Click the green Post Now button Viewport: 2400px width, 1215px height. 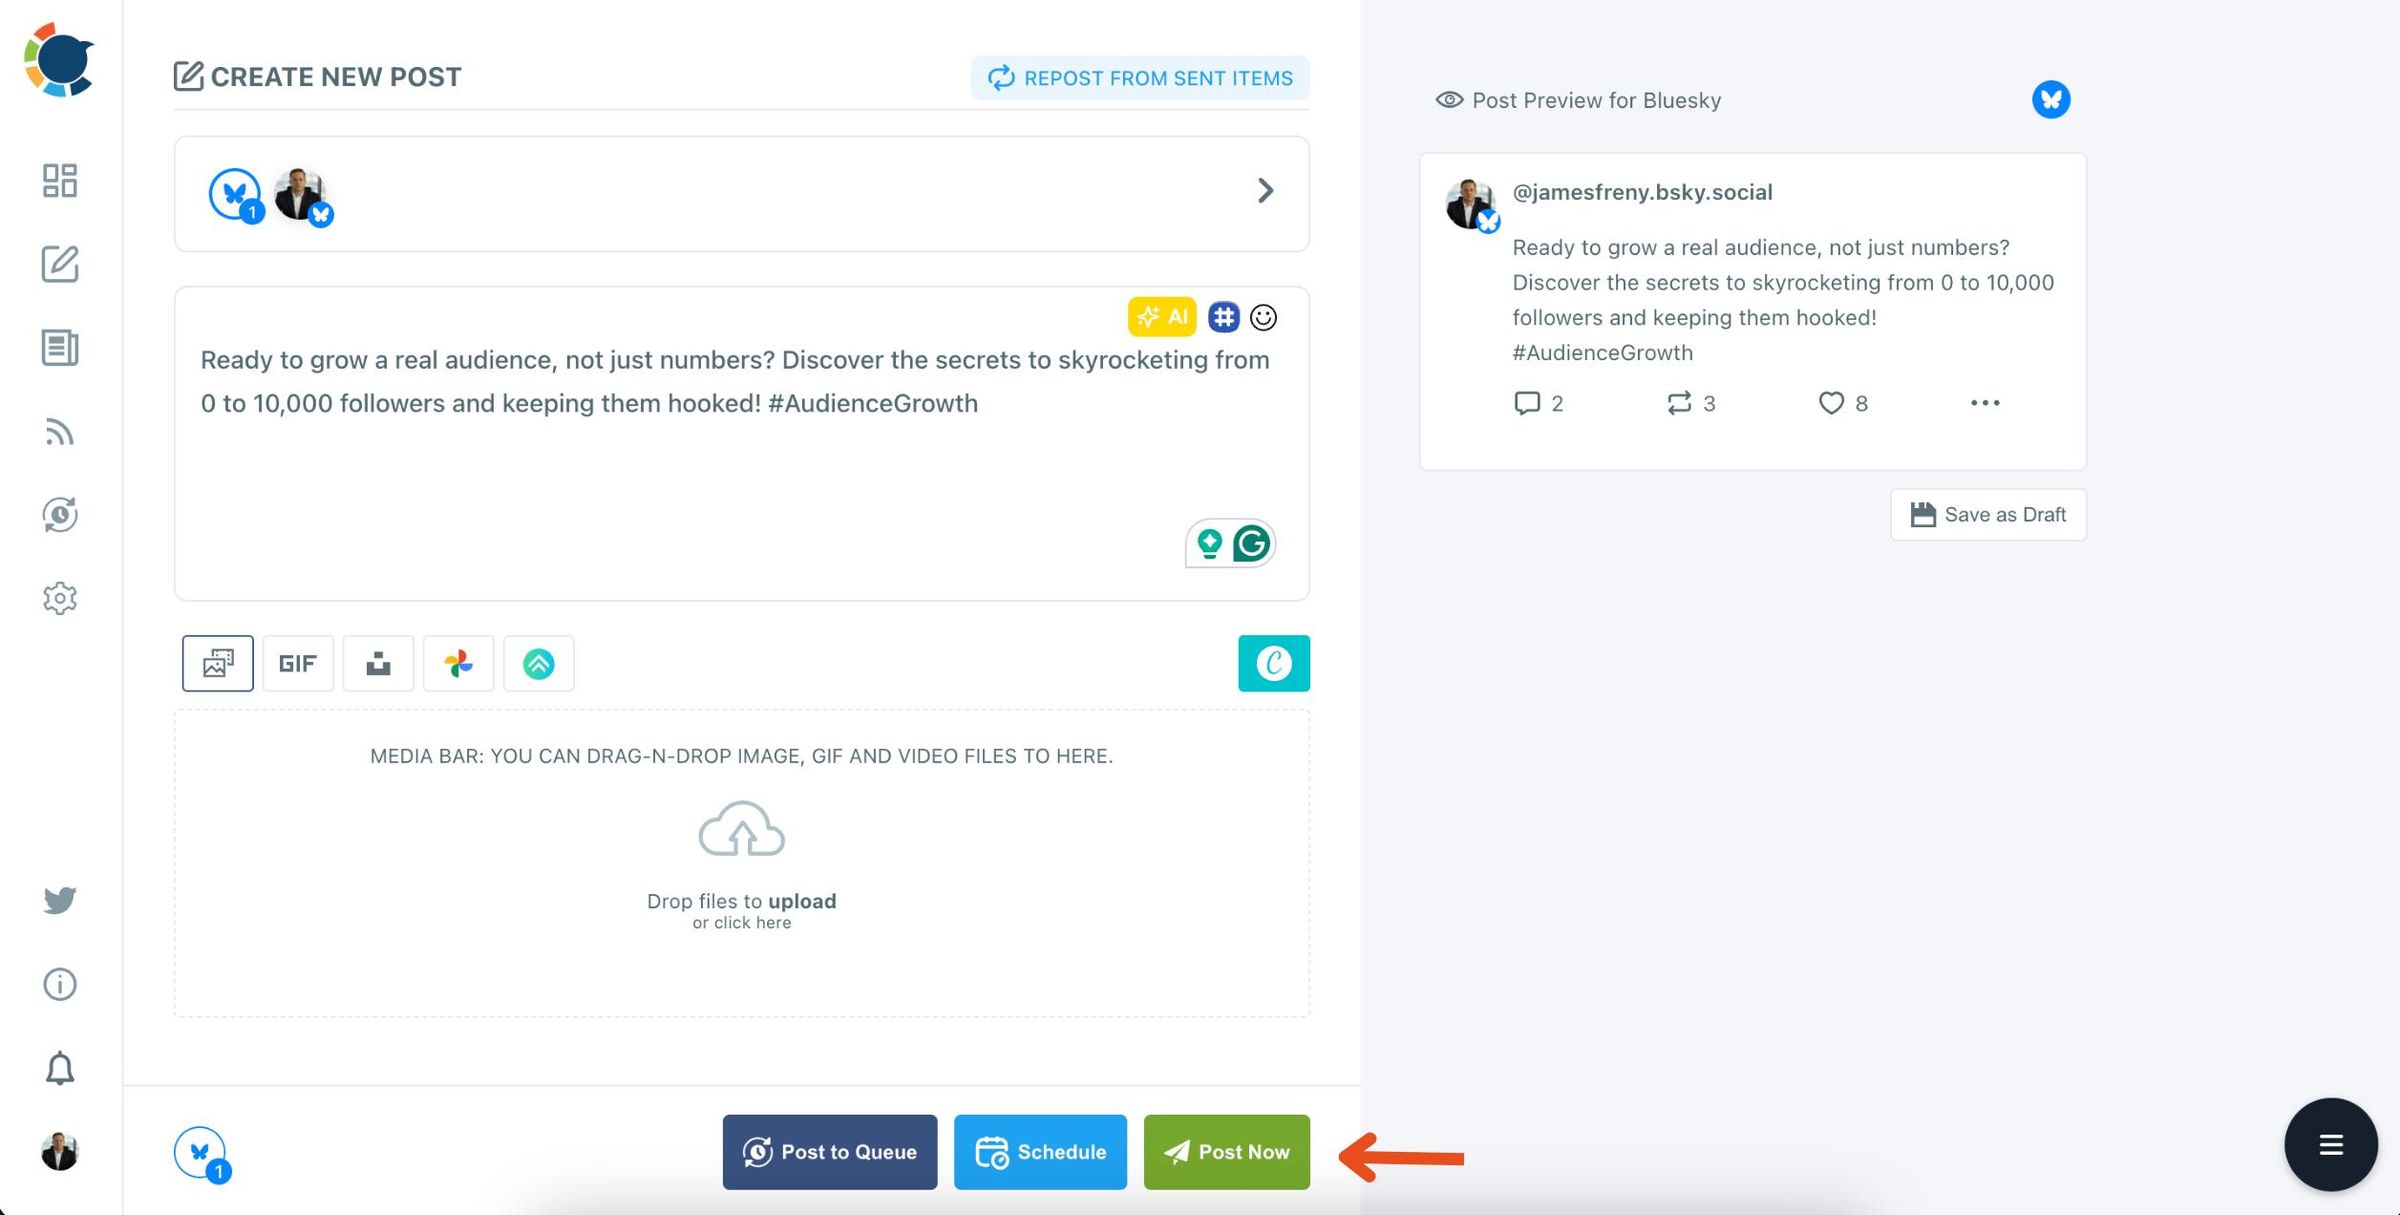pyautogui.click(x=1226, y=1152)
